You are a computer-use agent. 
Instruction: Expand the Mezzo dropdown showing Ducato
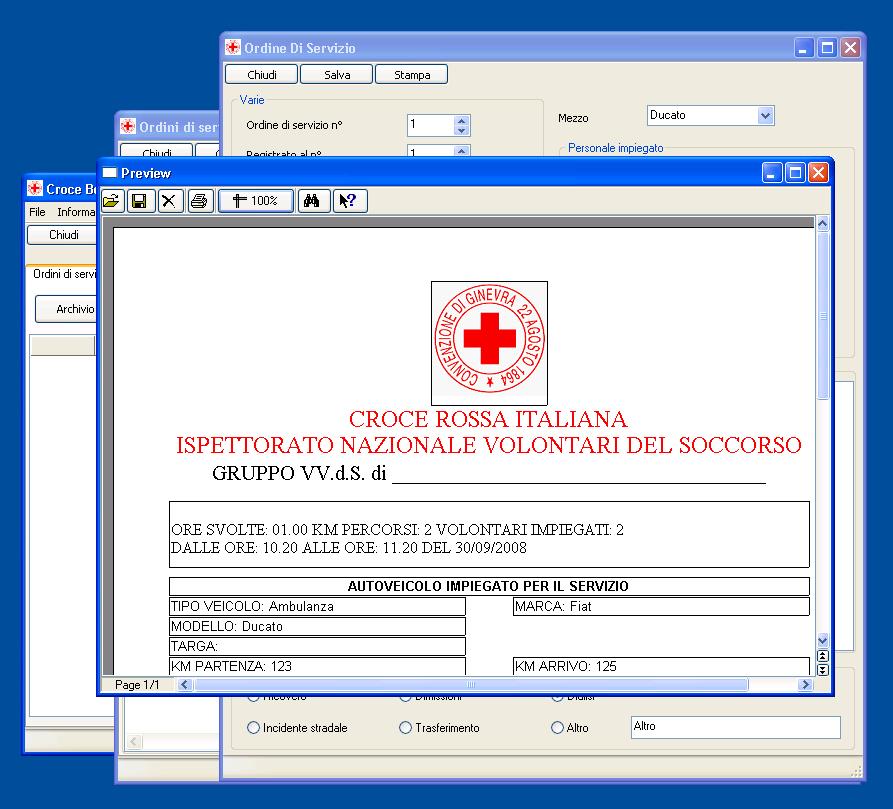[765, 116]
